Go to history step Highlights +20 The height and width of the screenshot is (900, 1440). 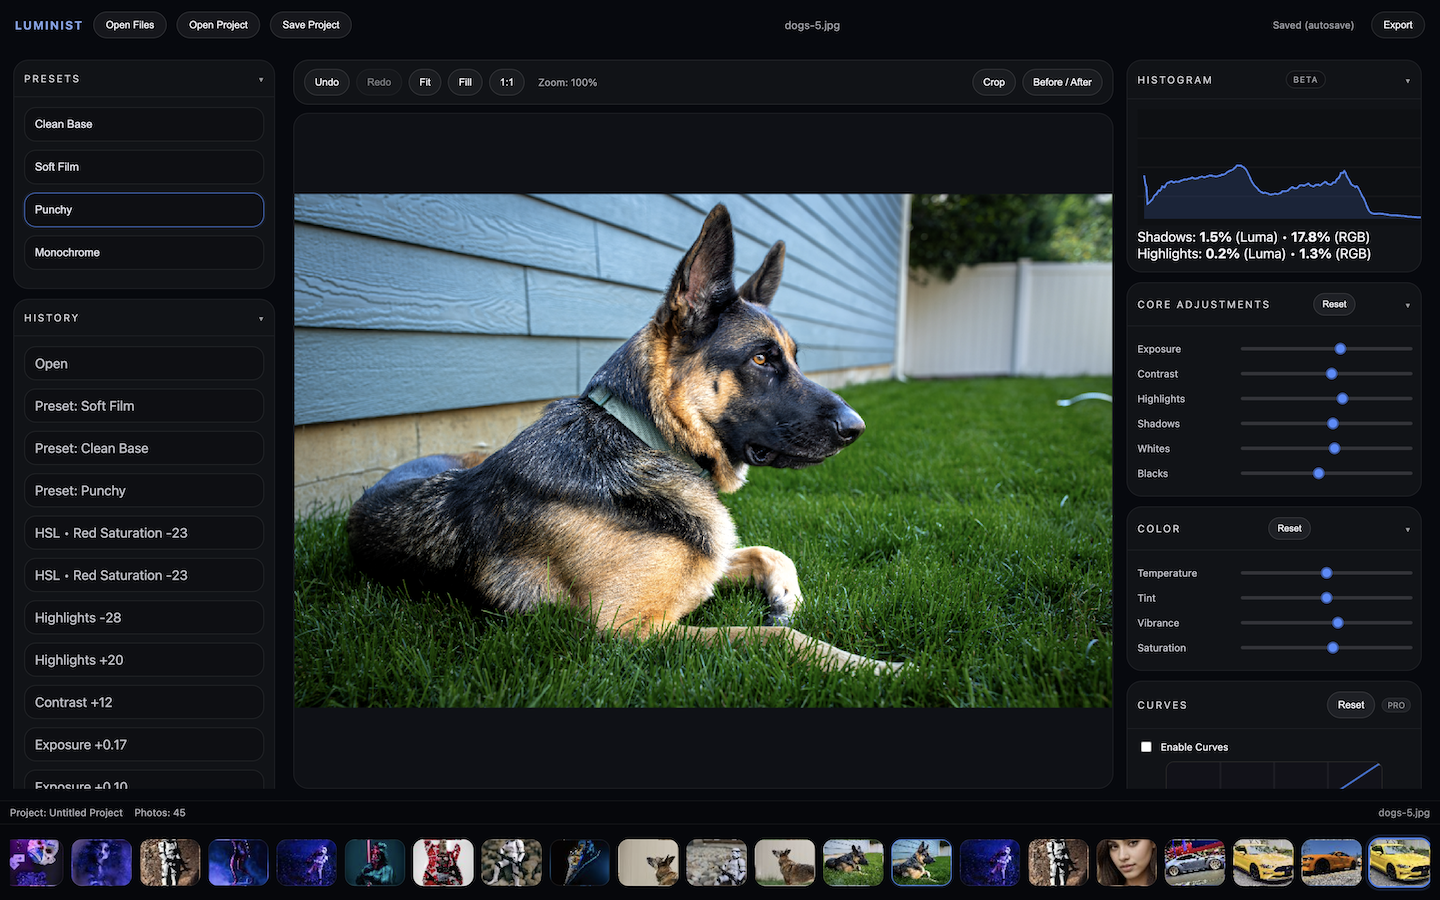point(144,660)
